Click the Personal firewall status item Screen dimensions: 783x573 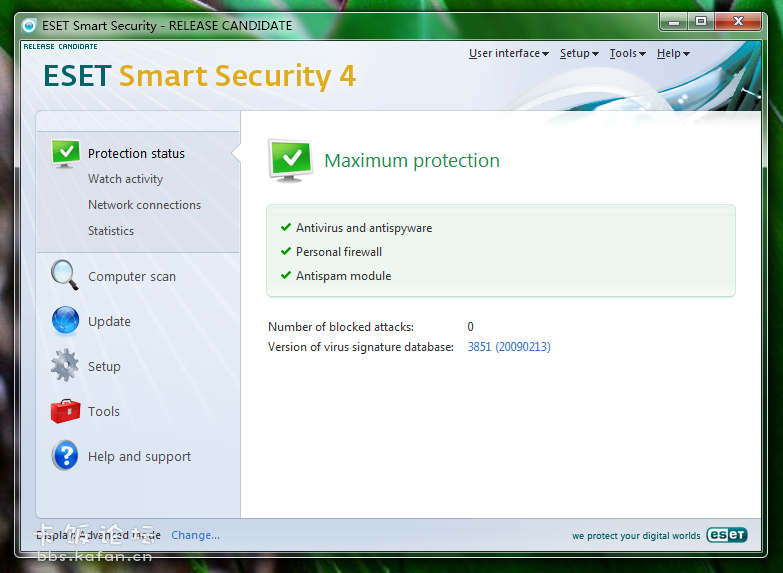click(x=339, y=252)
